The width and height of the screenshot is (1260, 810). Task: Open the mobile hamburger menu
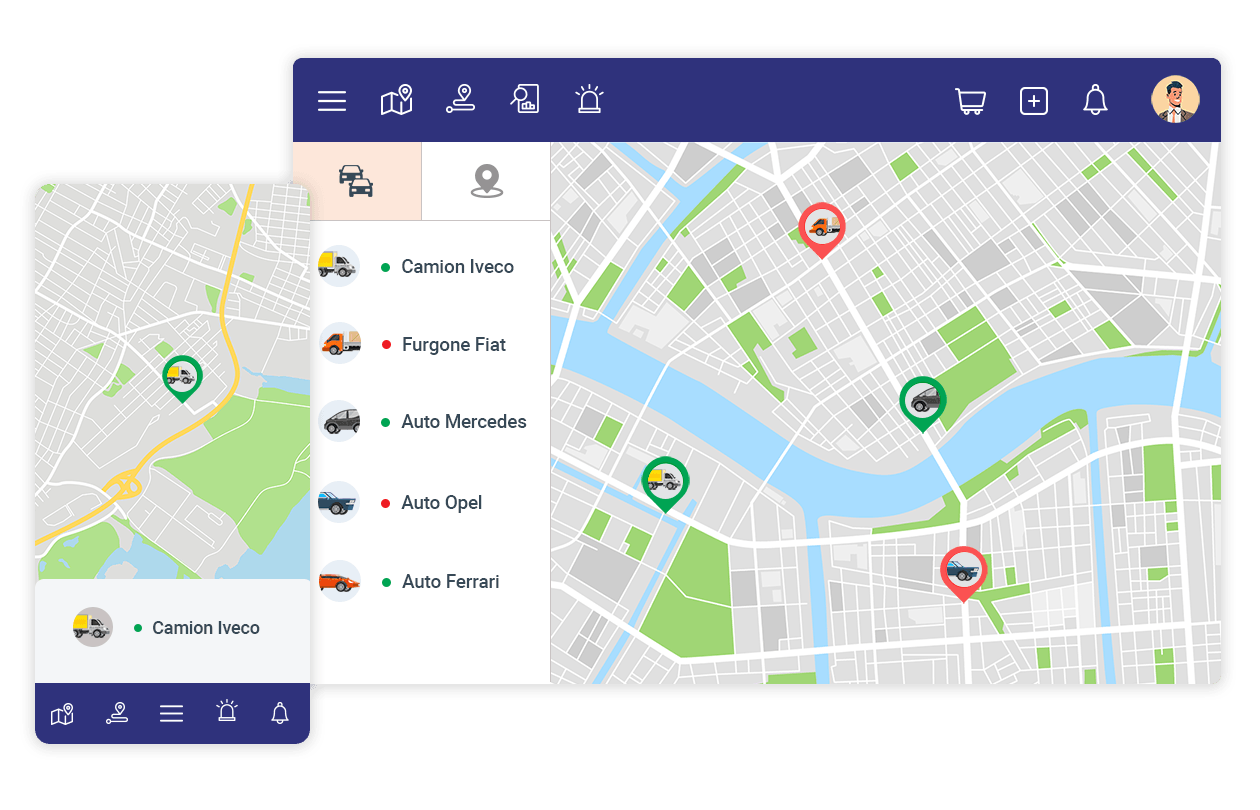pyautogui.click(x=171, y=713)
